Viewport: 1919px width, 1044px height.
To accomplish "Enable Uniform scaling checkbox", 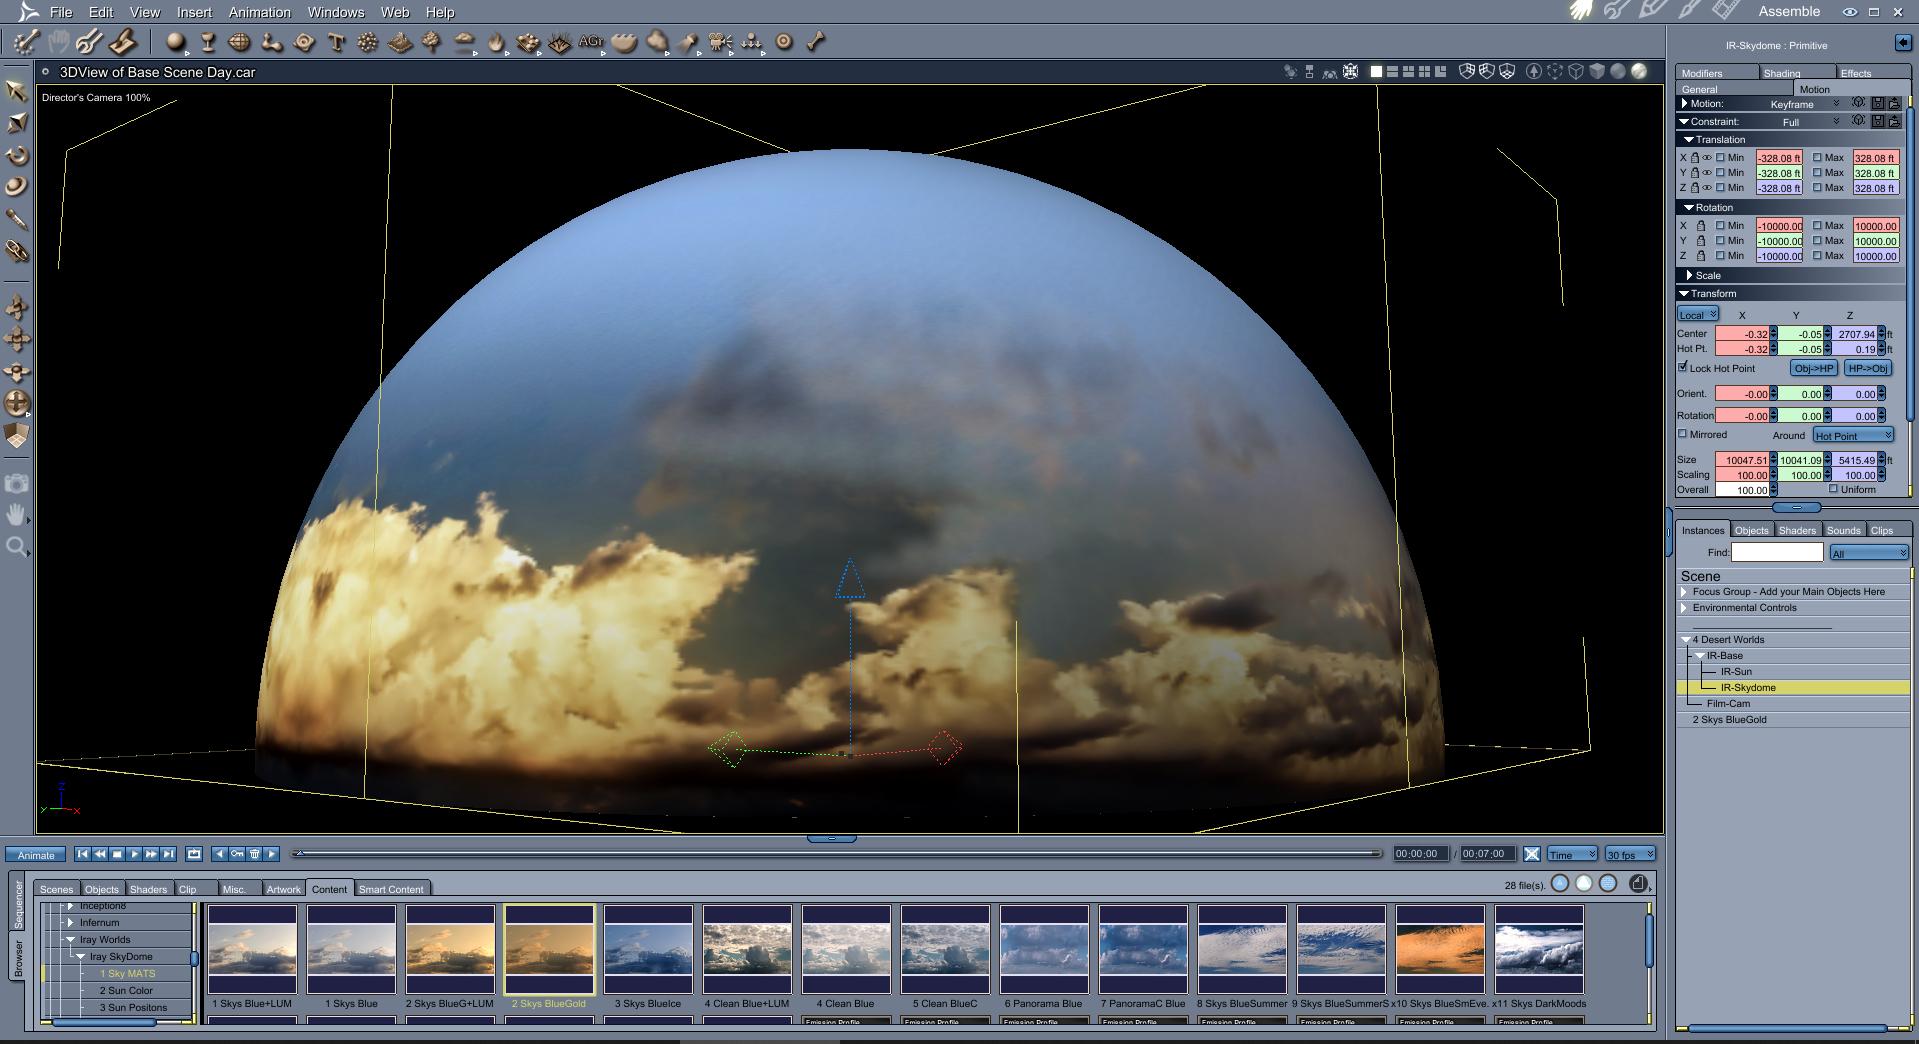I will [1834, 489].
